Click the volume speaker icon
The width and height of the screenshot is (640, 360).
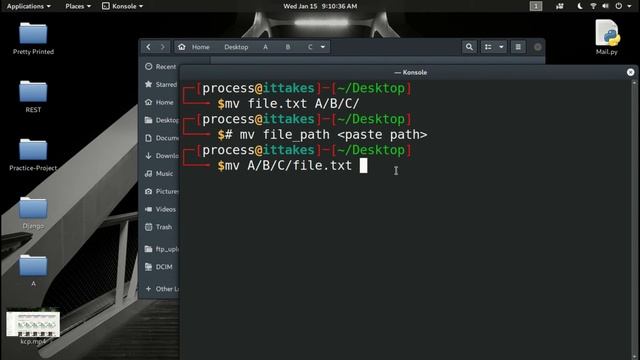[x=605, y=6]
